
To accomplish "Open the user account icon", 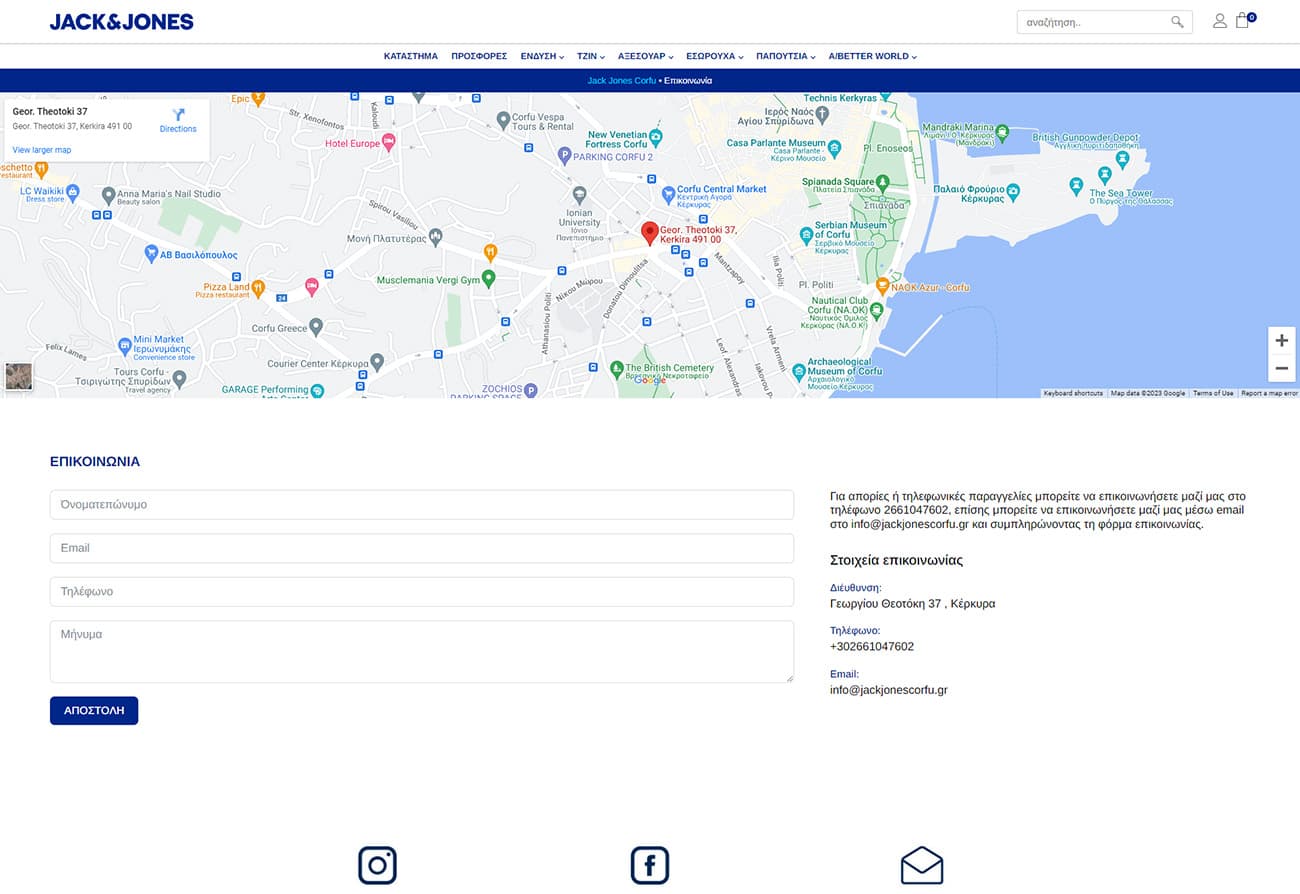I will (1219, 21).
